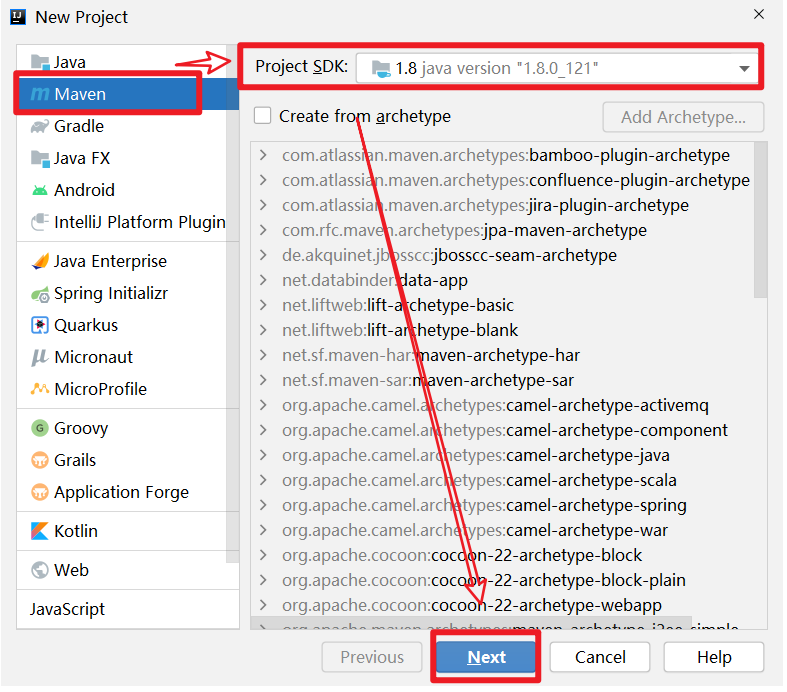Screen dimensions: 787x692
Task: Expand the bamboo-plugin-archetype tree node
Action: point(263,155)
